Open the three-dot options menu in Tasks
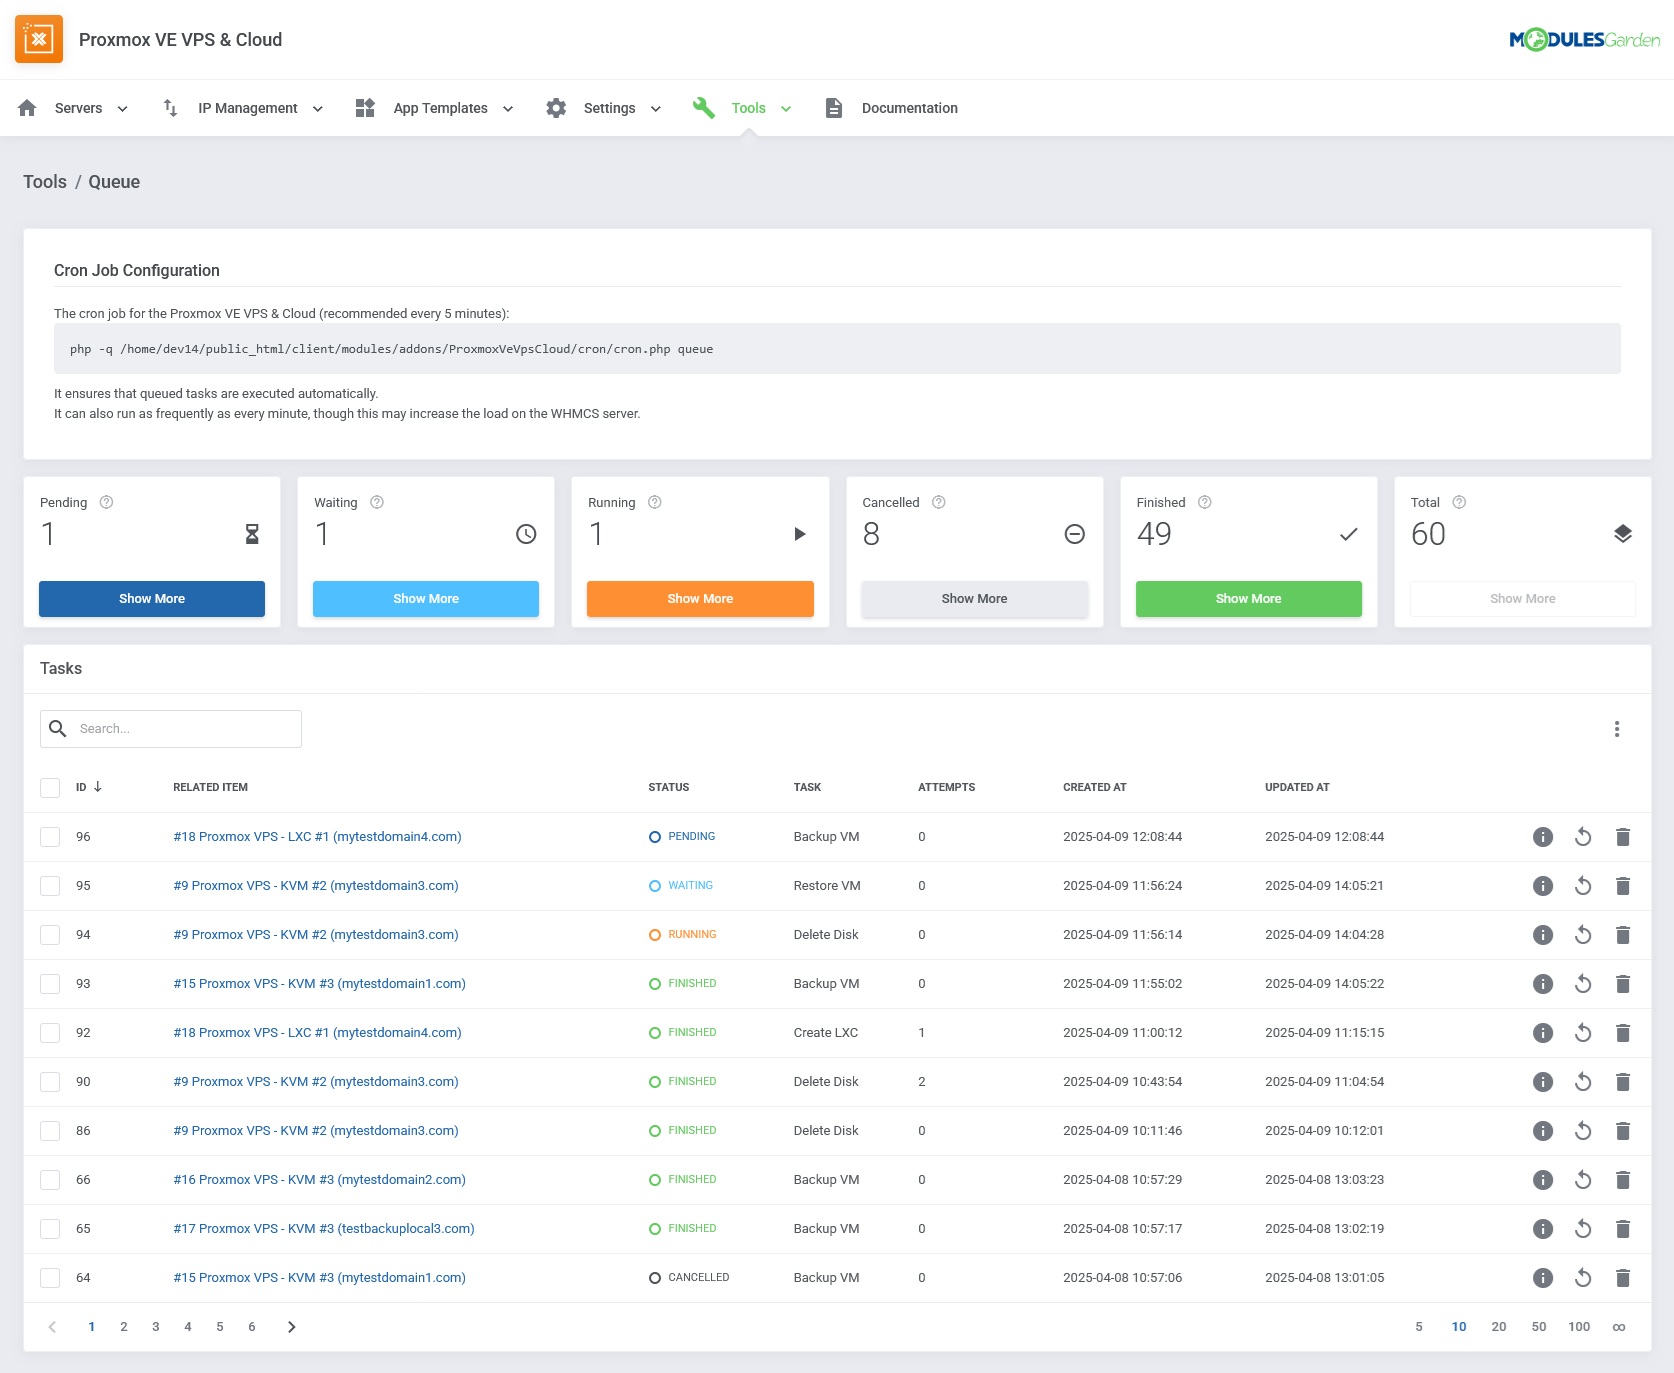 1617,728
